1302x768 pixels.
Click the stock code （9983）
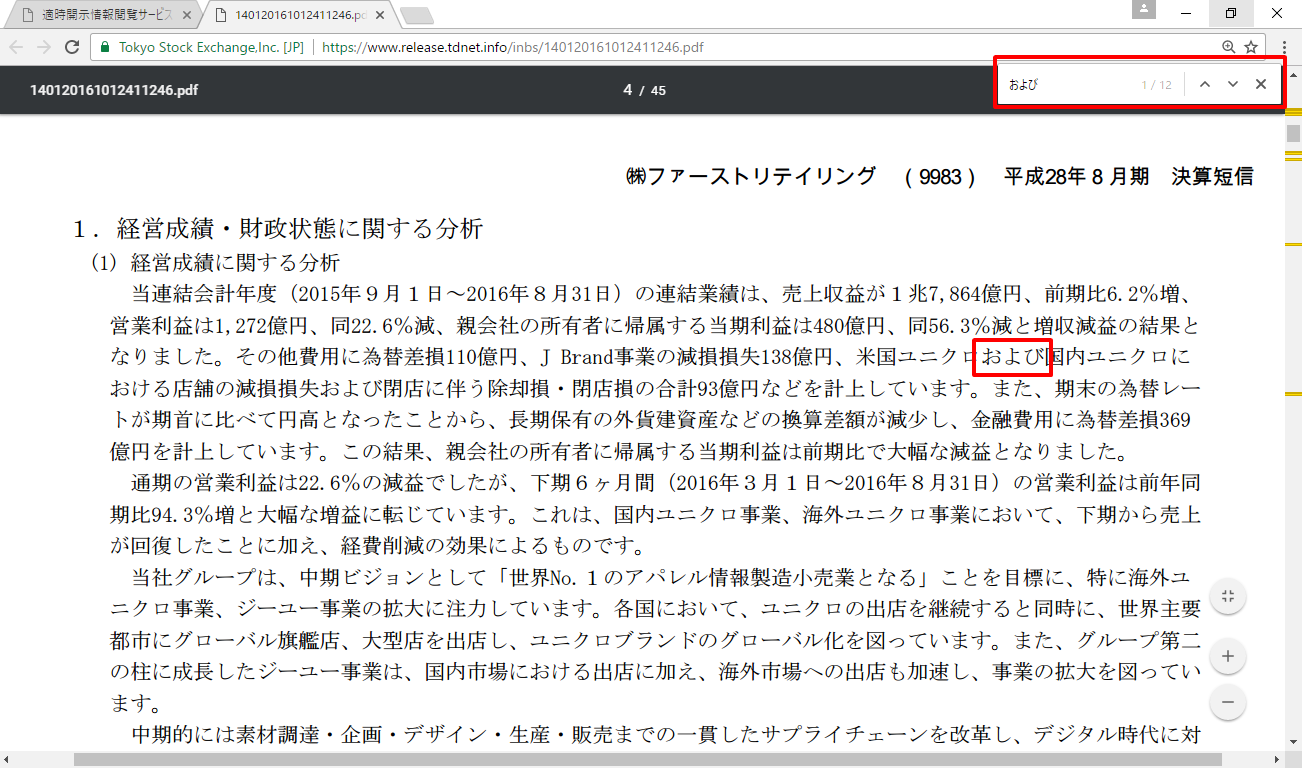(x=940, y=177)
